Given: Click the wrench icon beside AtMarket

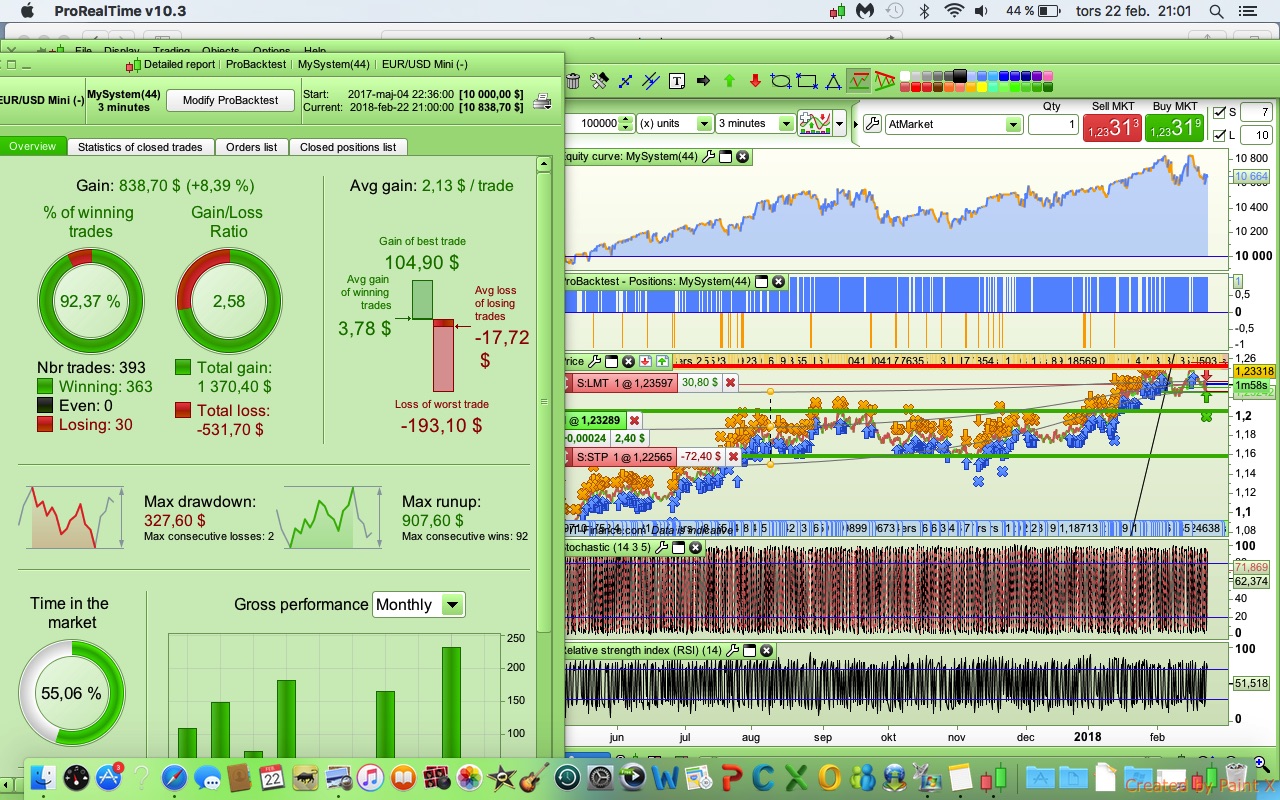Looking at the screenshot, I should pos(871,124).
